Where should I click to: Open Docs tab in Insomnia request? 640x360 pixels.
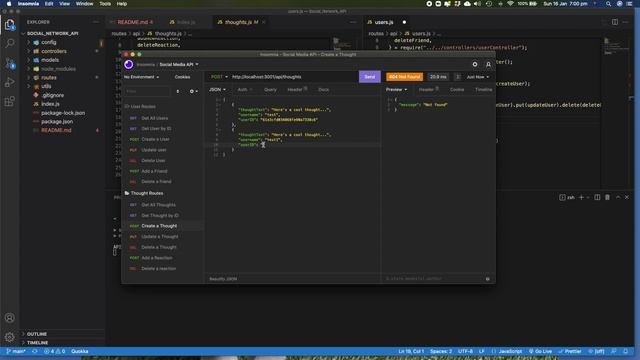point(323,89)
